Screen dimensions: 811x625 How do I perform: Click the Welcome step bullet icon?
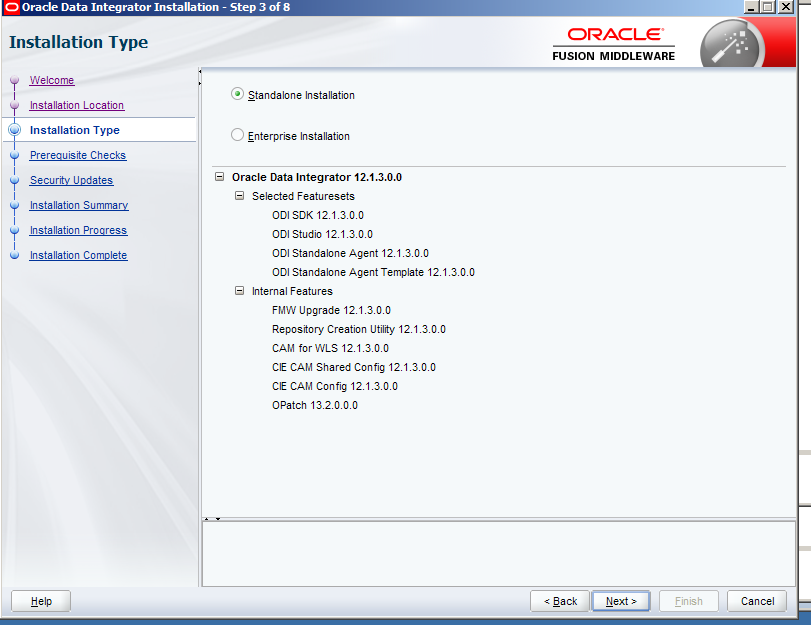(x=14, y=81)
